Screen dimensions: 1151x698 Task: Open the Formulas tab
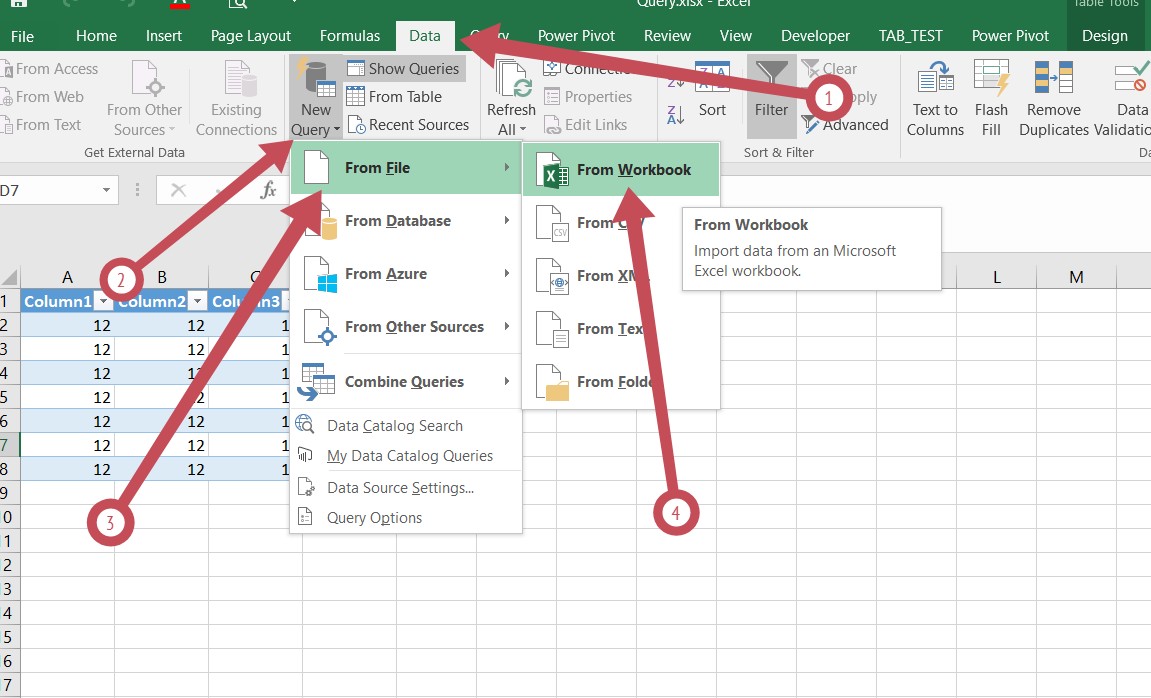350,36
